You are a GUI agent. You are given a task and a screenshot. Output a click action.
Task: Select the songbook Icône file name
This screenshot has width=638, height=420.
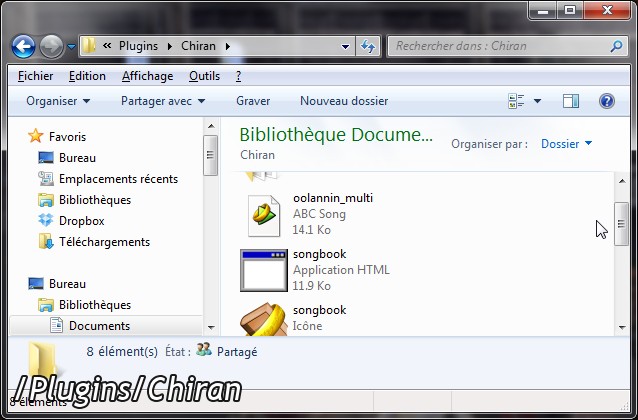click(319, 310)
